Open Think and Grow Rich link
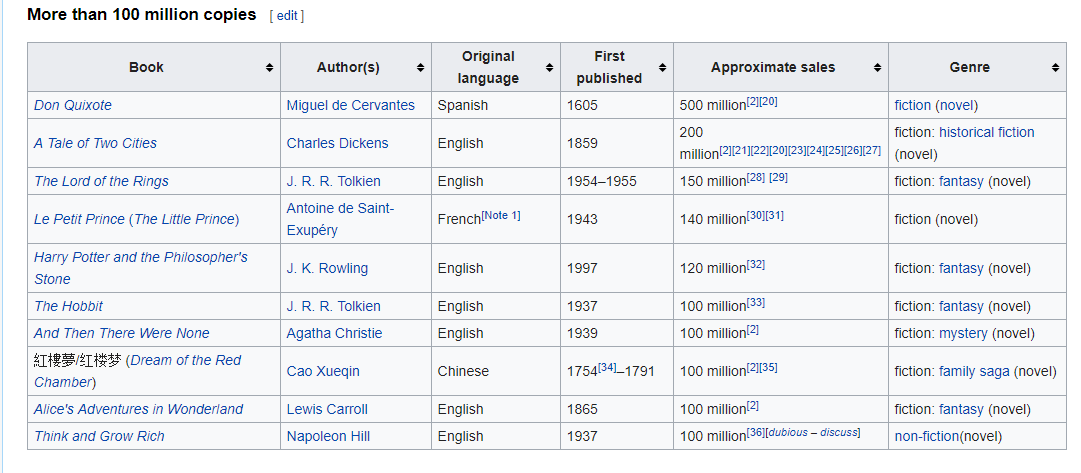The image size is (1081, 473). (x=99, y=436)
